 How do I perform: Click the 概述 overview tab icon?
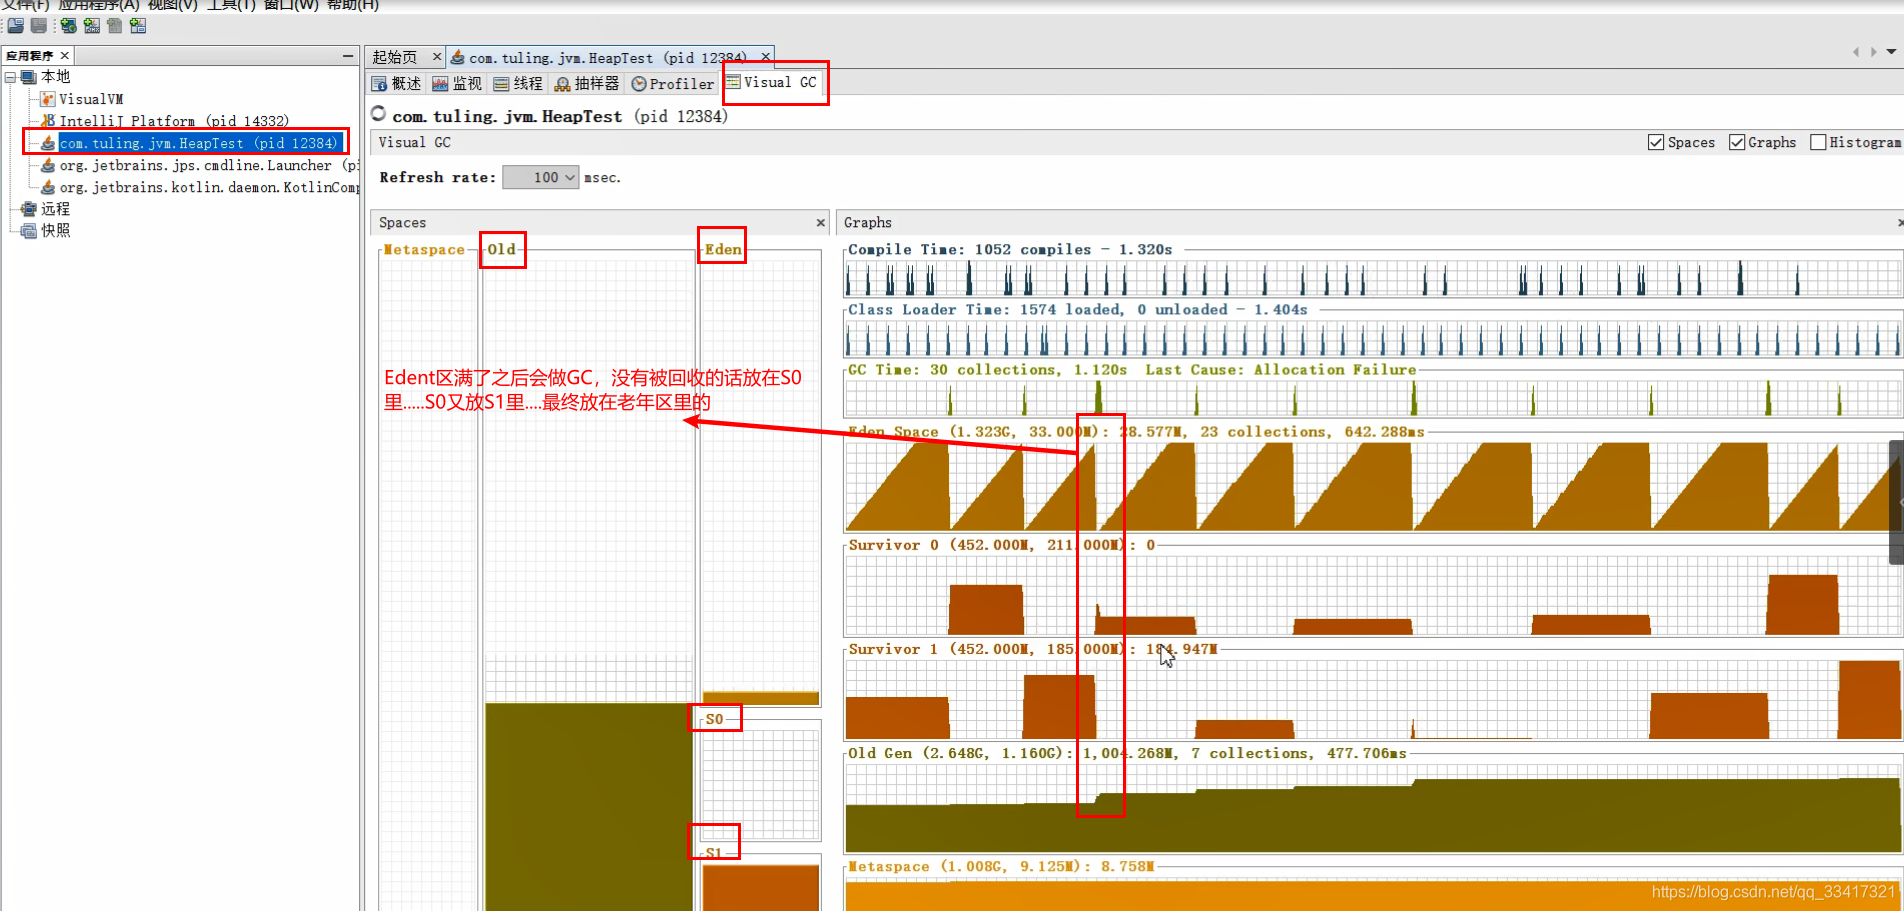380,84
